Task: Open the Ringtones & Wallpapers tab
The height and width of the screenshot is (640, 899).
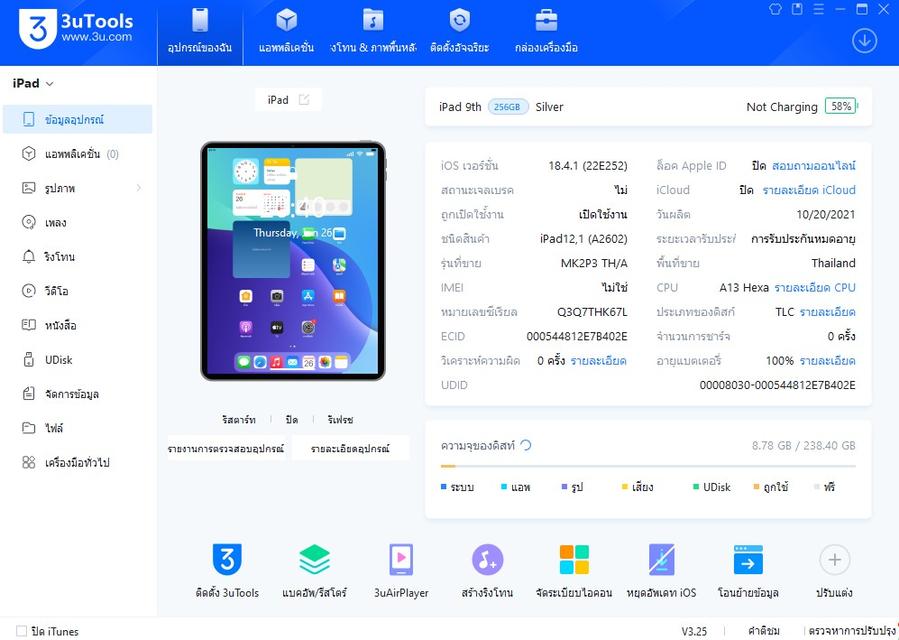Action: (373, 32)
